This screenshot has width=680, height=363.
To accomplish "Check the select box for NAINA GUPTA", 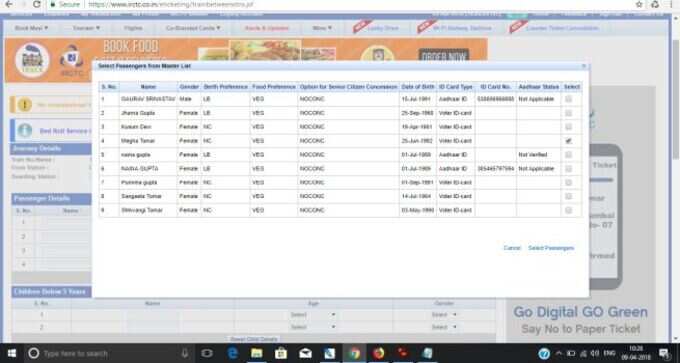I will pos(568,169).
